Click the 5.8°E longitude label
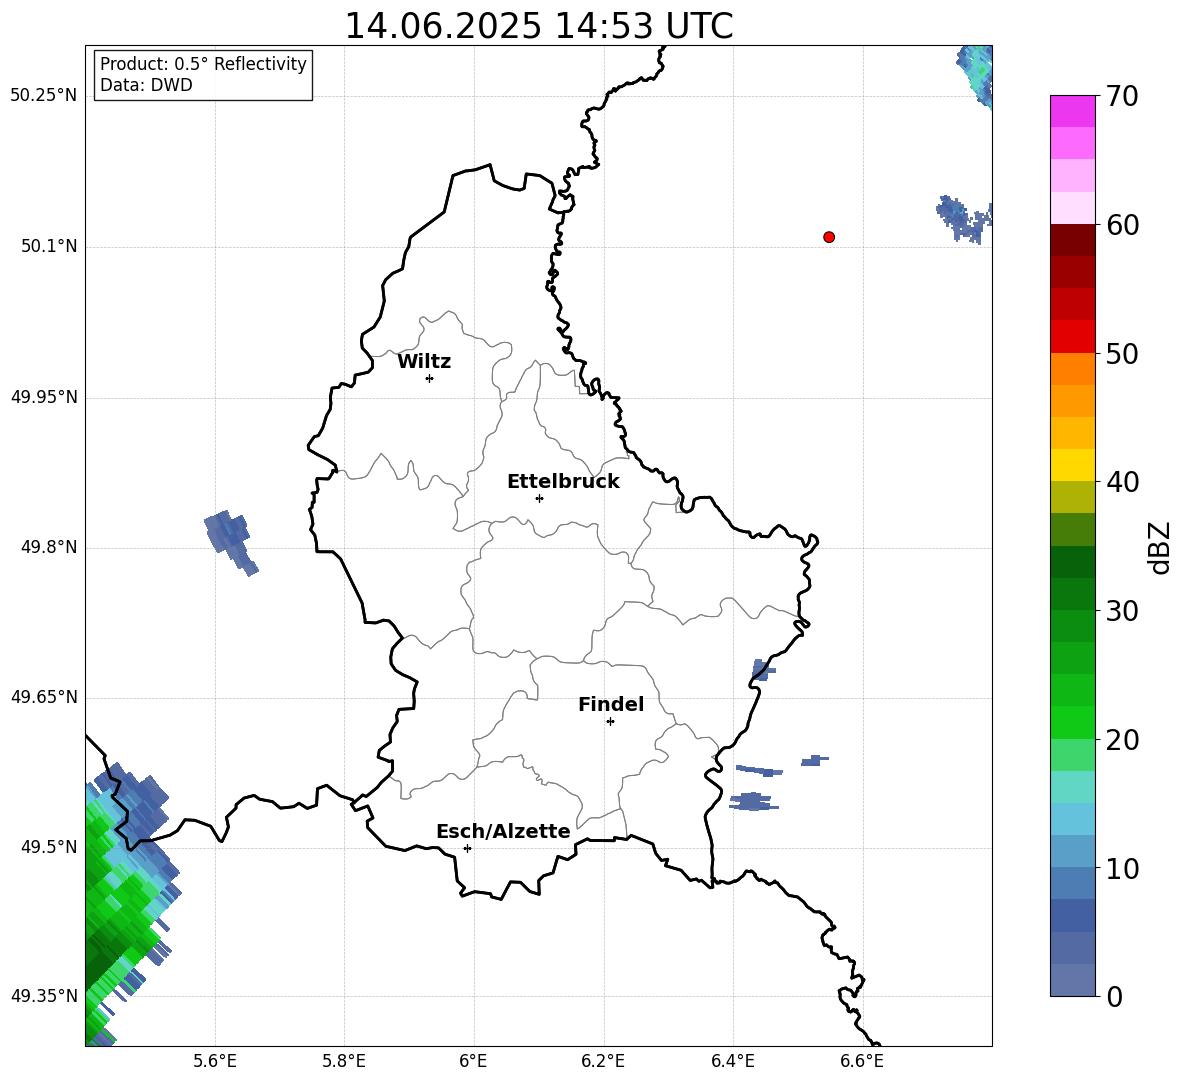This screenshot has height=1081, width=1184. pos(344,1061)
